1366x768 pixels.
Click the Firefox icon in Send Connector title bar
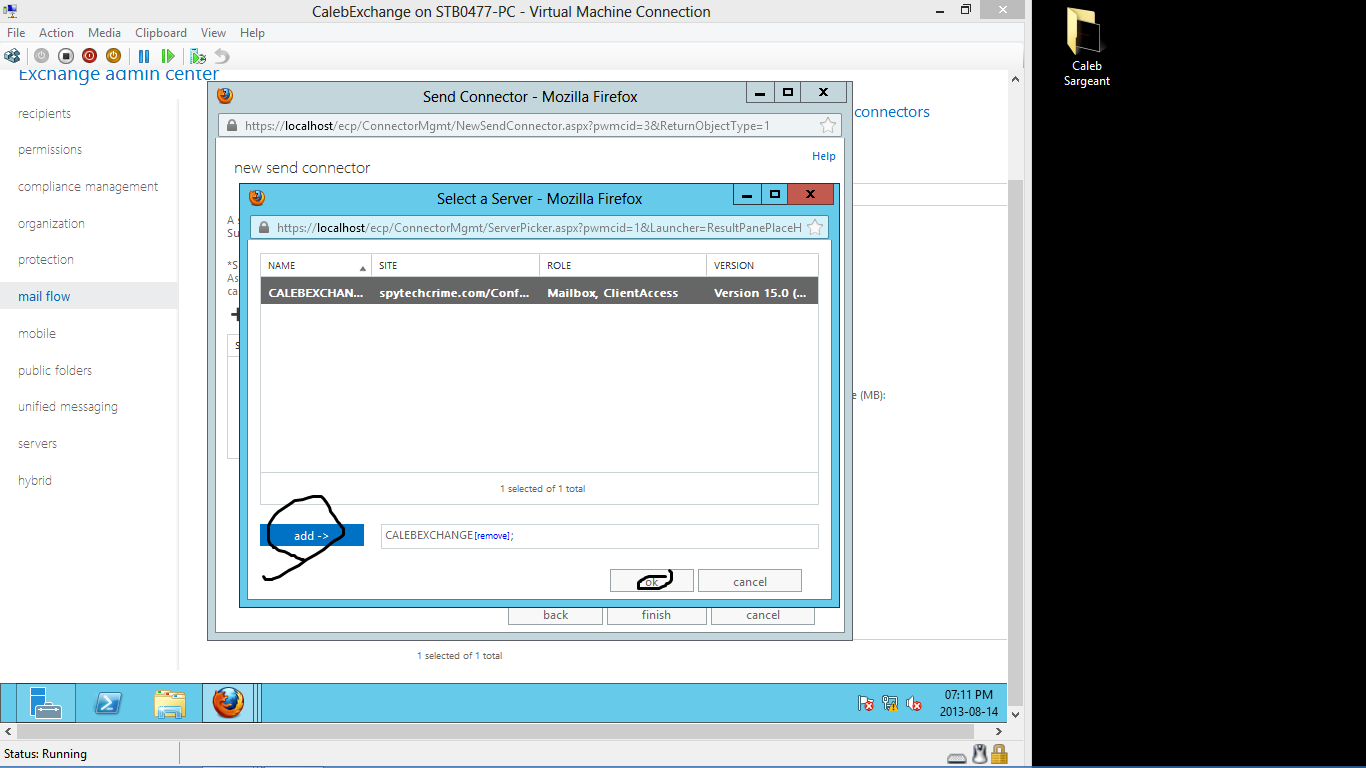coord(225,96)
